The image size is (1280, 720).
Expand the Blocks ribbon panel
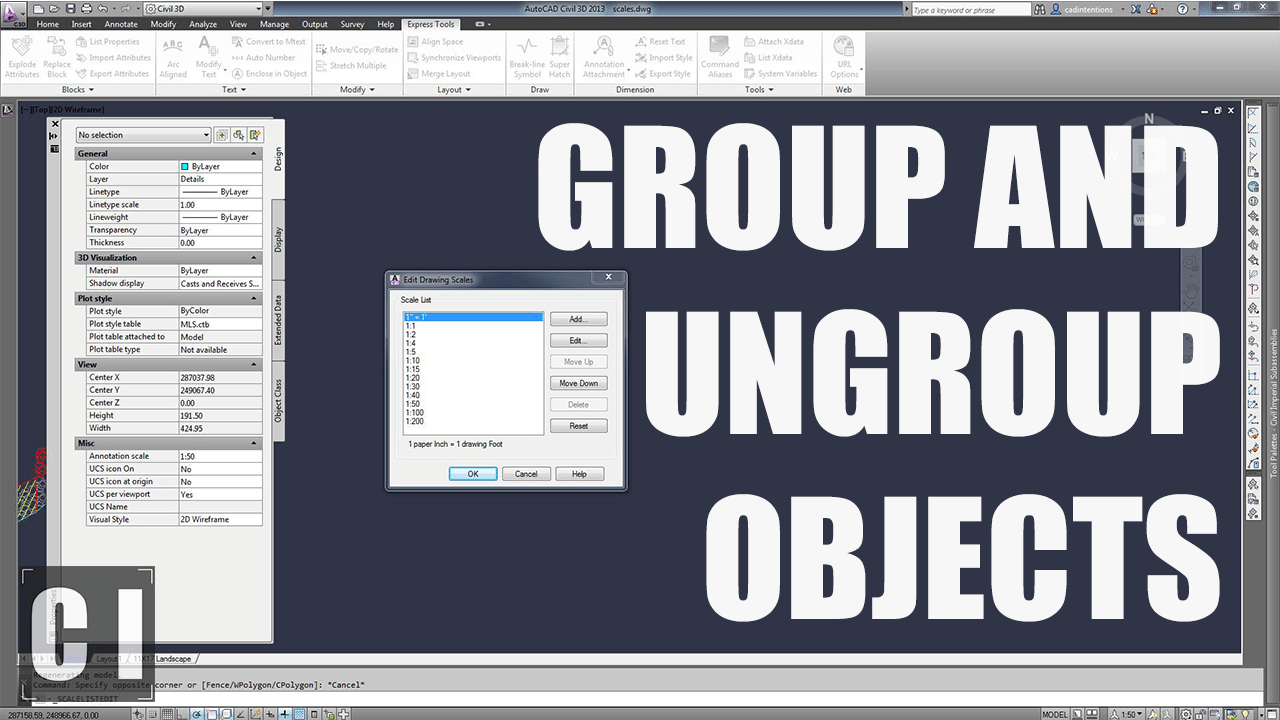79,89
